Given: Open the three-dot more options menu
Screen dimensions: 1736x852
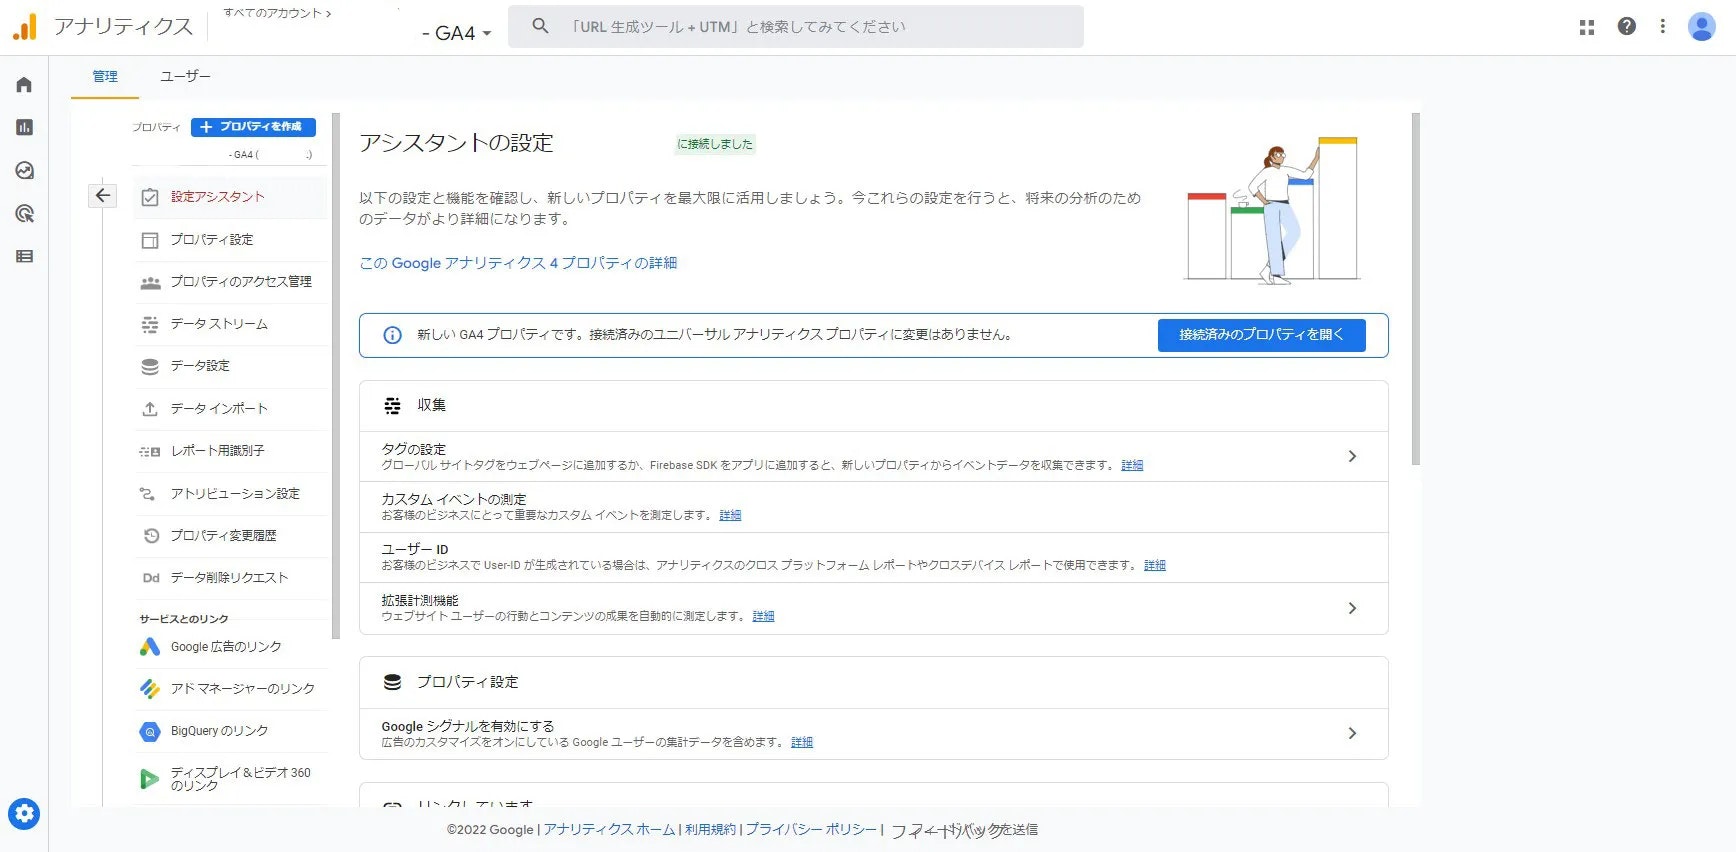Looking at the screenshot, I should coord(1662,27).
